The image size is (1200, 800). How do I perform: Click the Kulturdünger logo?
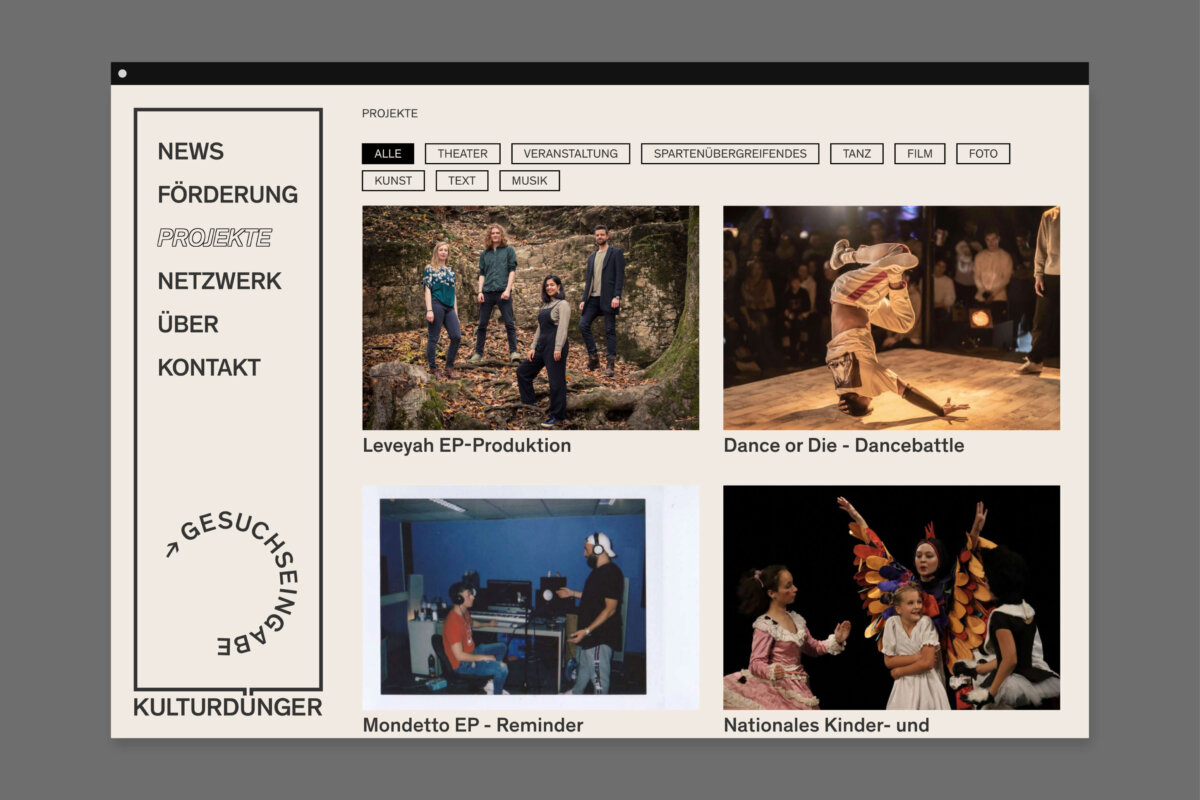click(x=228, y=707)
